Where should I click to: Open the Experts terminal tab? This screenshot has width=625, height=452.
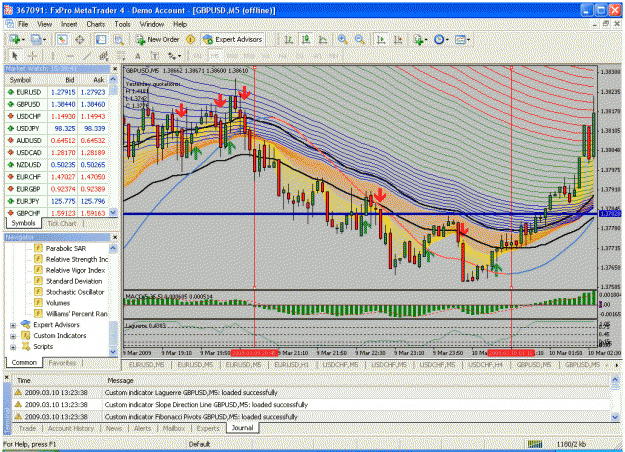(208, 428)
